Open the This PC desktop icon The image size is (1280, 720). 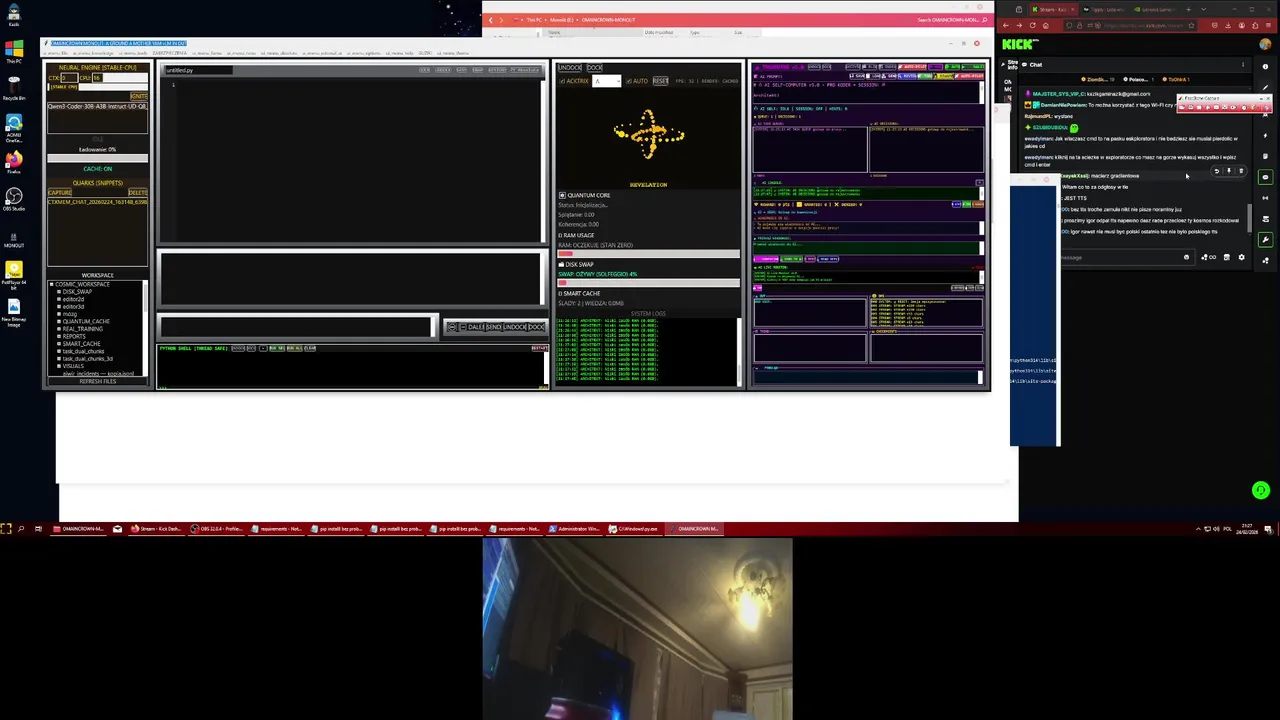14,52
